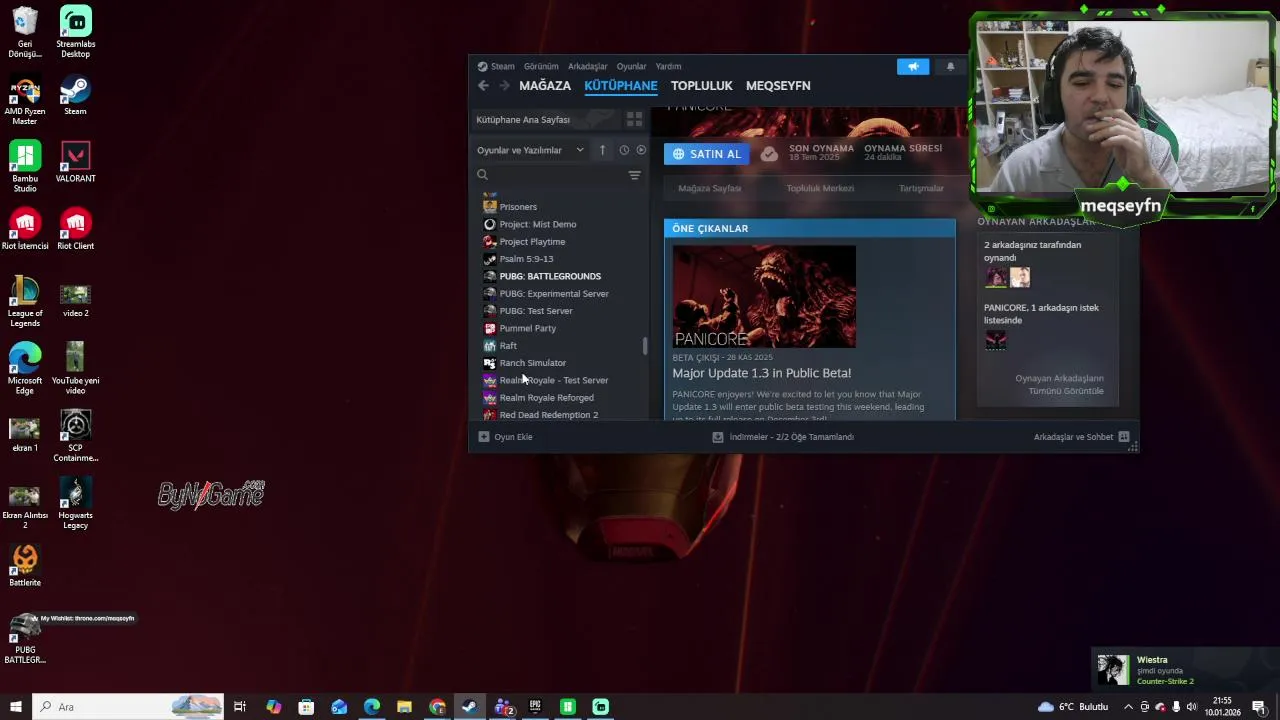Image resolution: width=1280 pixels, height=720 pixels.
Task: Open the Bambu Studio desktop icon
Action: click(25, 167)
